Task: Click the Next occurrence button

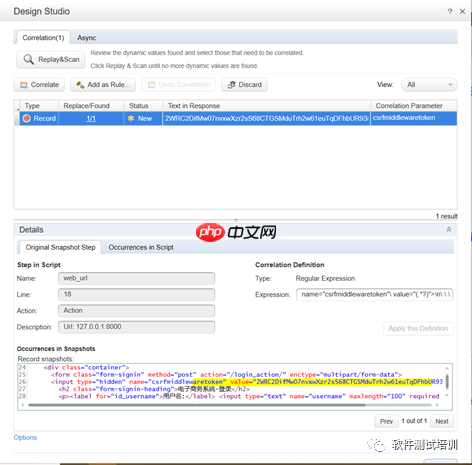Action: click(442, 421)
